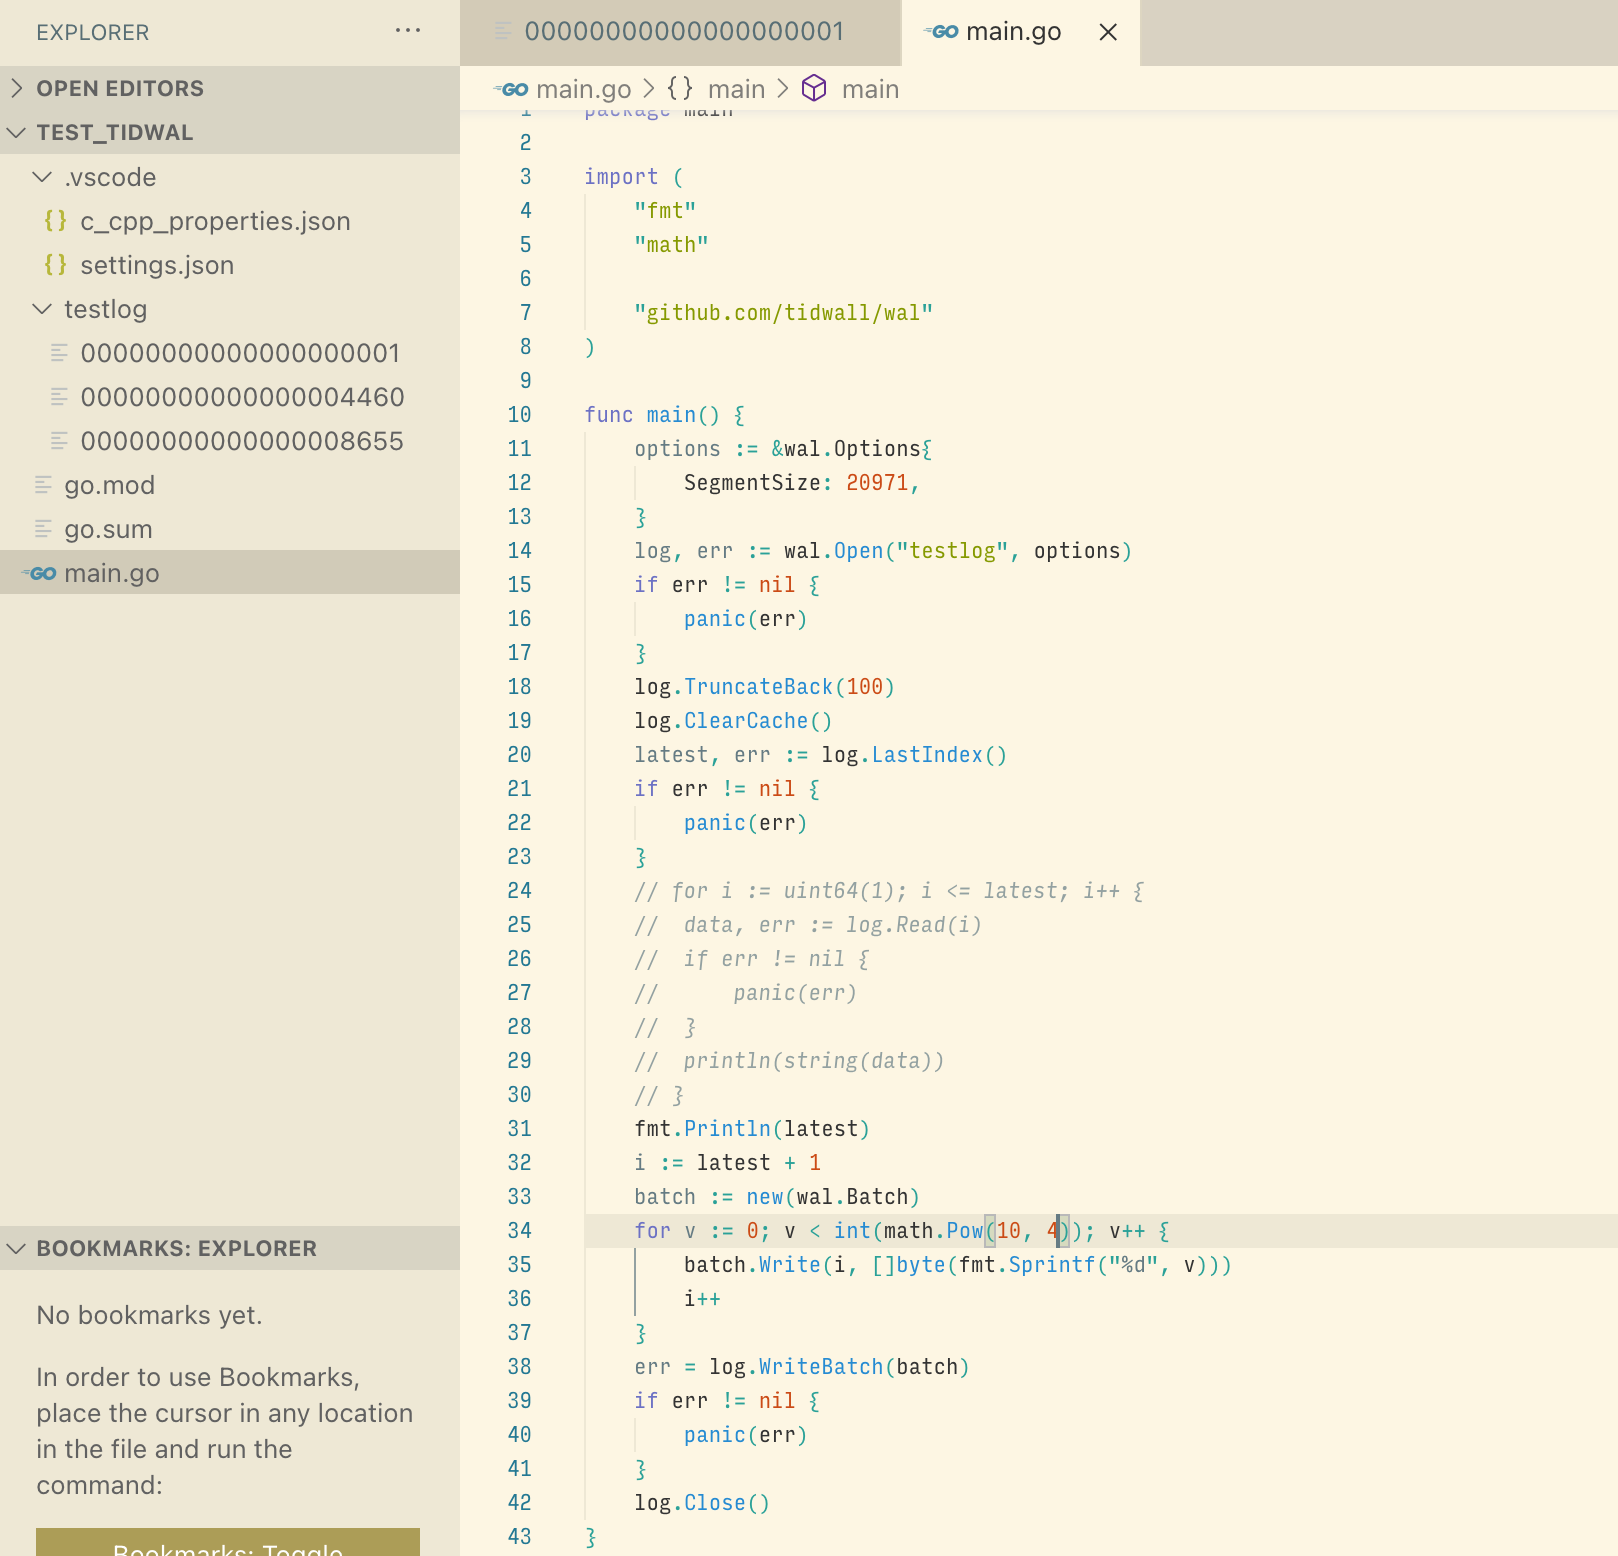This screenshot has height=1556, width=1618.
Task: Click JSON braces icon of settings.json
Action: pyautogui.click(x=56, y=265)
